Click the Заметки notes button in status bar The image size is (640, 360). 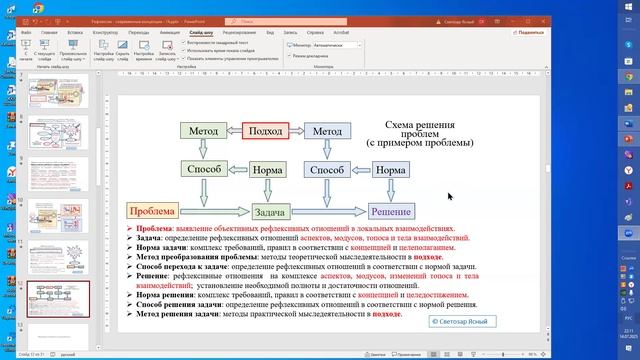[375, 355]
